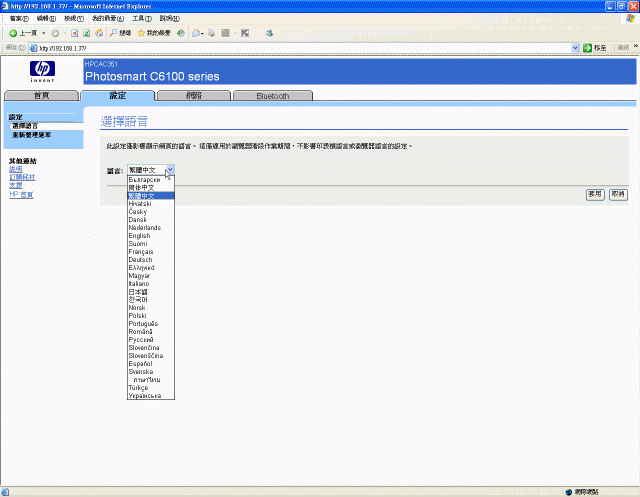Open the Tools menu (fifth menu)
Viewport: 640px width, 497px height.
(x=142, y=18)
